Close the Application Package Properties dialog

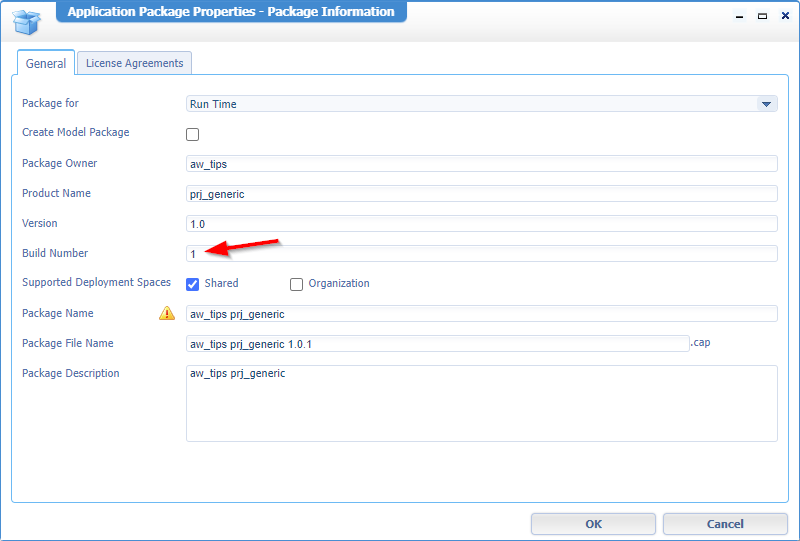[782, 17]
